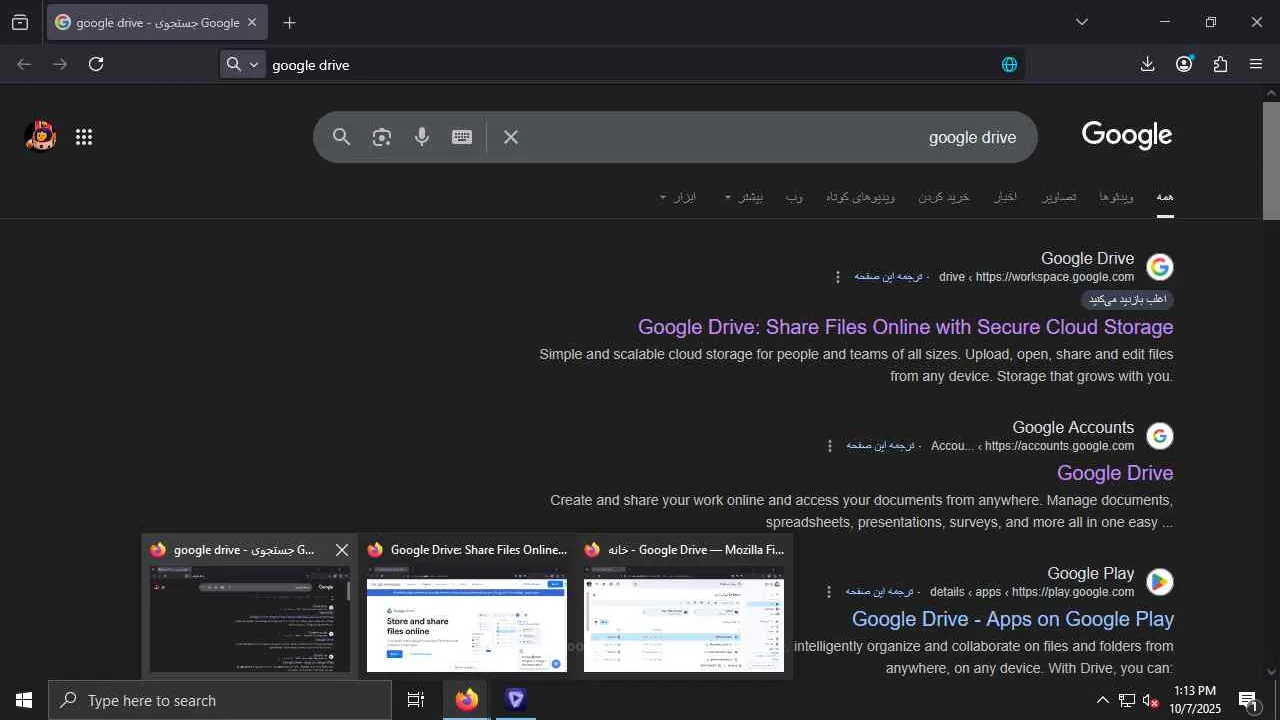Select the همه (All) results tab
Image resolution: width=1280 pixels, height=720 pixels.
(x=1165, y=197)
